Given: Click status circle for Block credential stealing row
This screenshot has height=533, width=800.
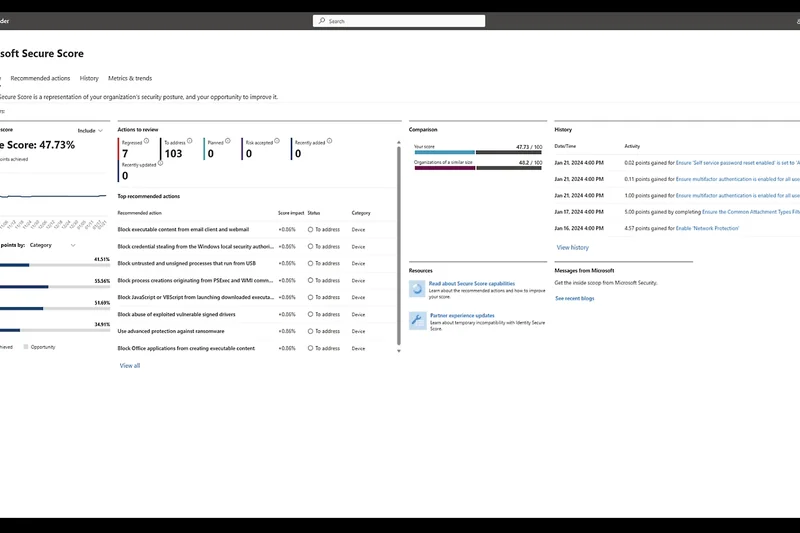Looking at the screenshot, I should coord(310,246).
